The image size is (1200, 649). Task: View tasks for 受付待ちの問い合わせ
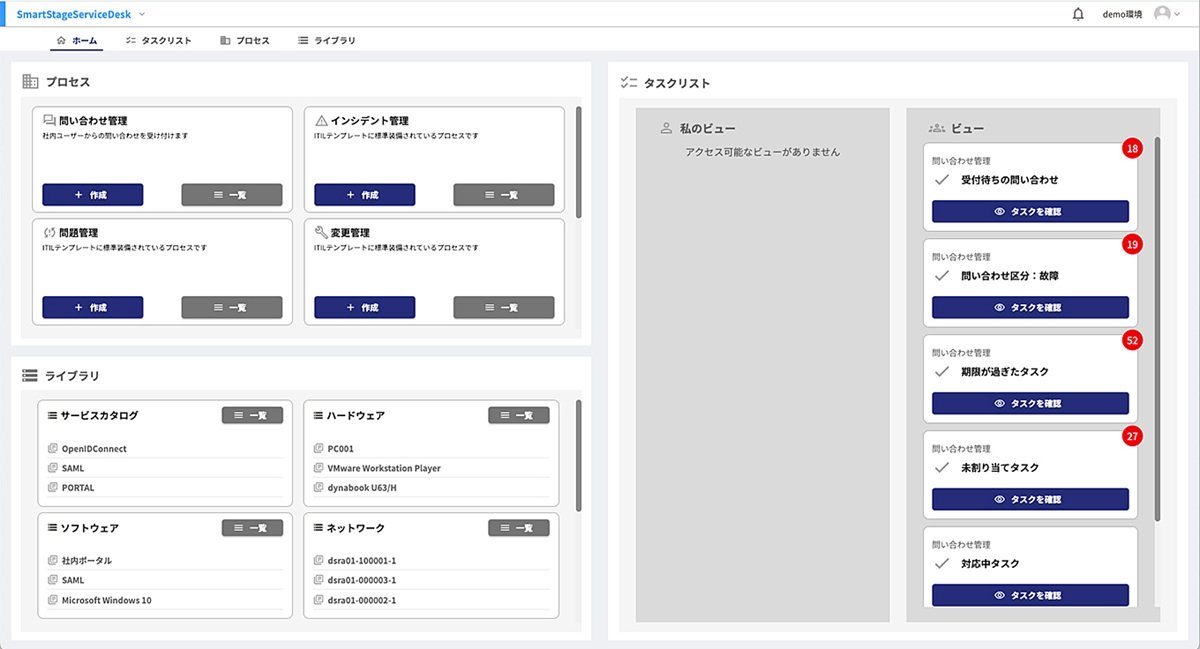1030,211
